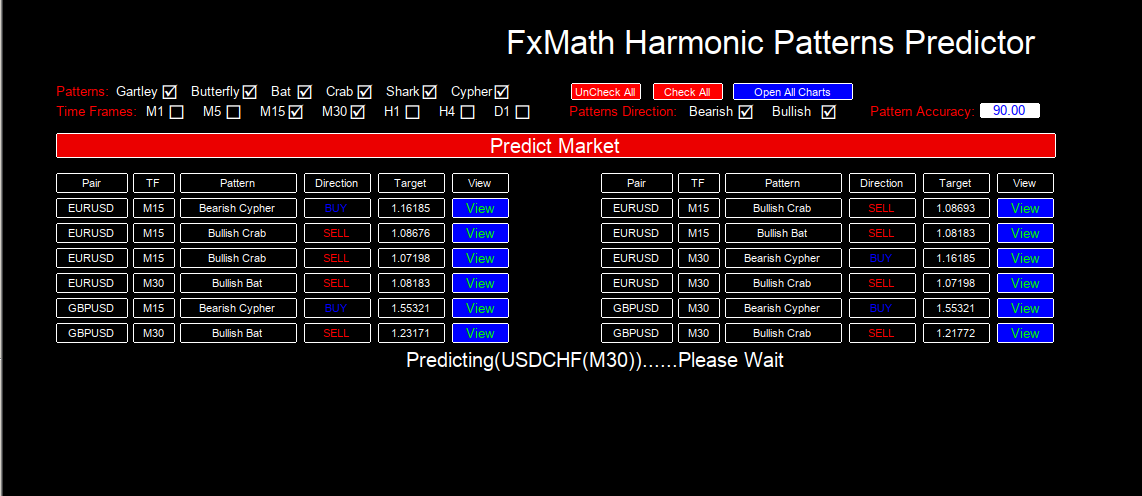Enable the M5 time frame checkbox

click(233, 112)
